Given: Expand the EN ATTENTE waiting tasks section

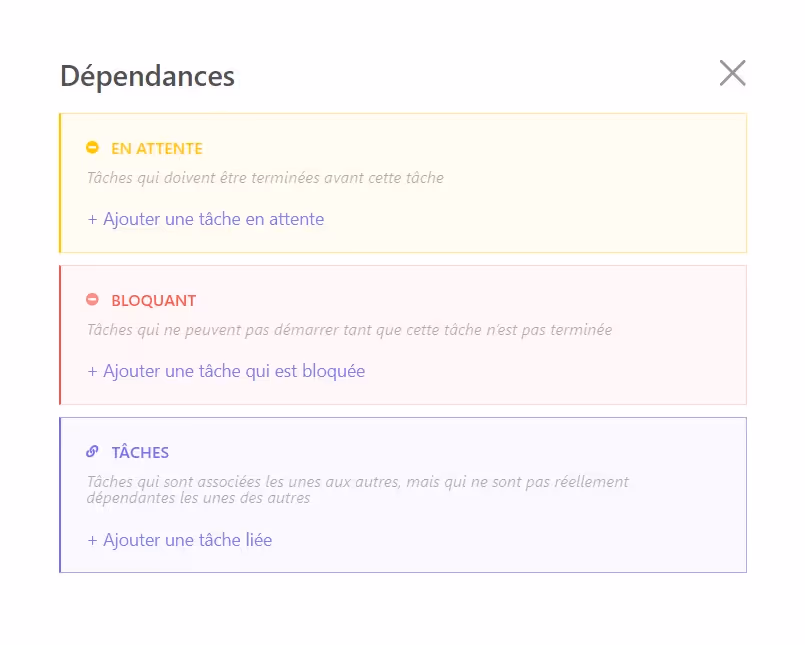Looking at the screenshot, I should 156,148.
